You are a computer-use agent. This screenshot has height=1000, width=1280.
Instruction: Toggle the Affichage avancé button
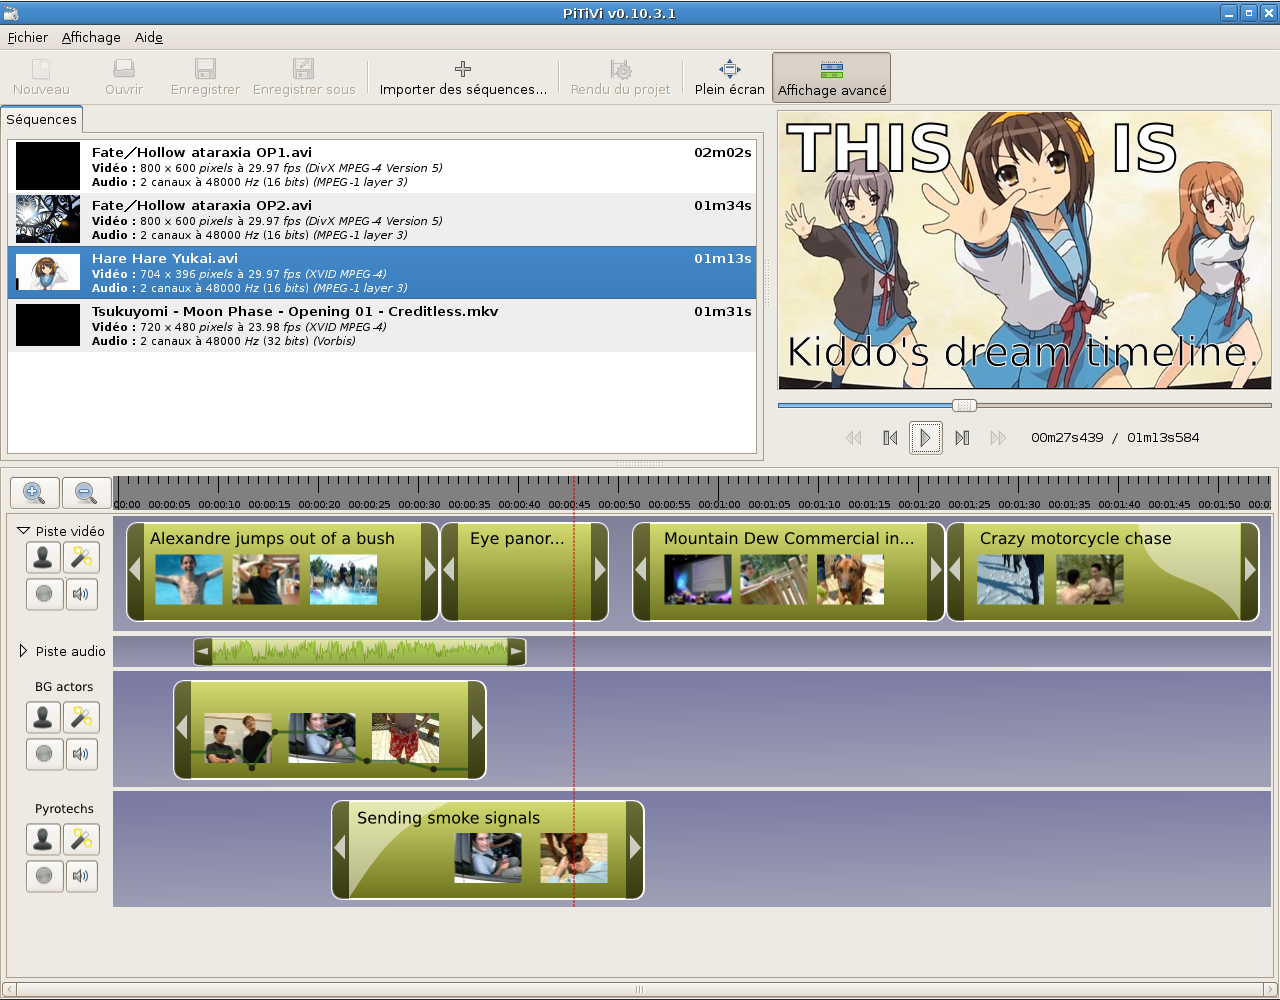[832, 77]
